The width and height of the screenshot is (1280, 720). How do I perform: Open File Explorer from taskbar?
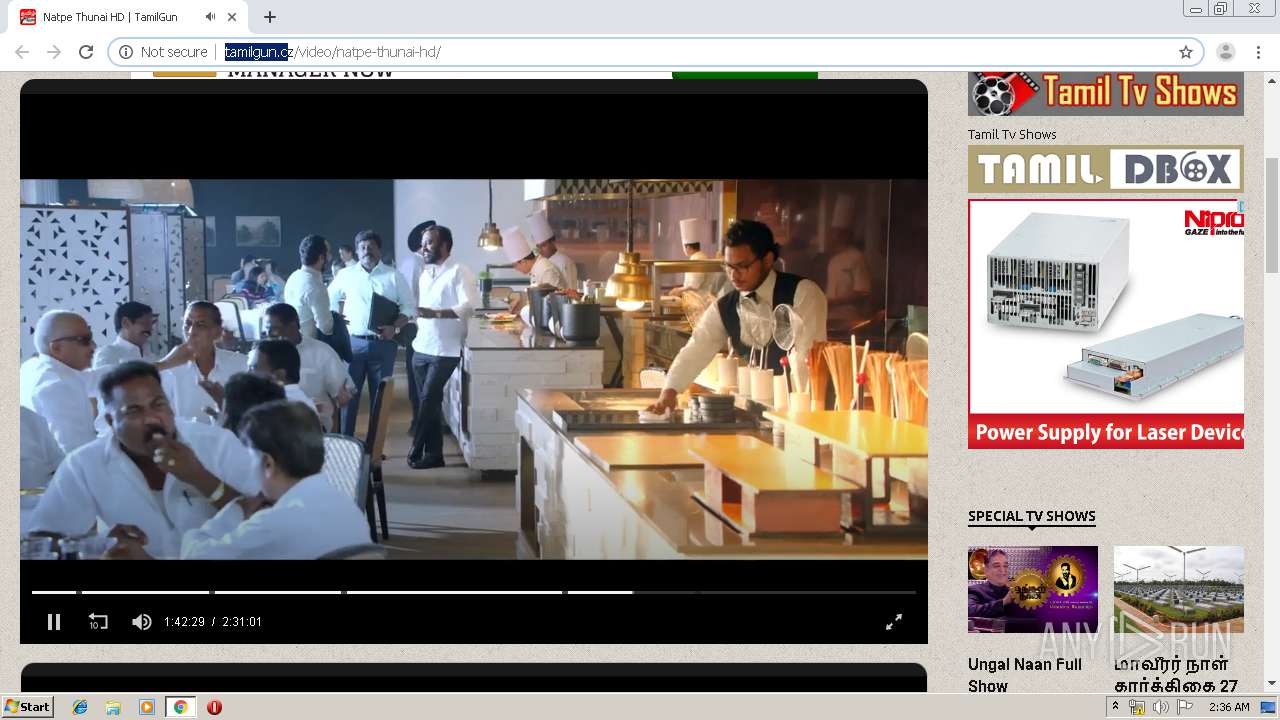coord(113,707)
